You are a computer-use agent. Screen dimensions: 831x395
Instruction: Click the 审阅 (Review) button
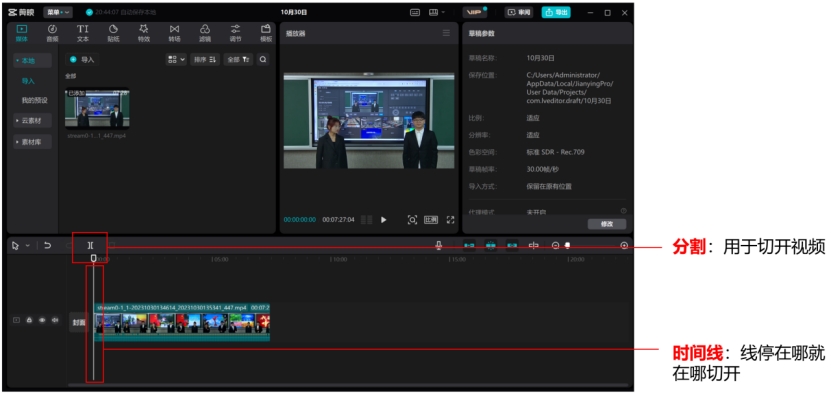pos(518,12)
